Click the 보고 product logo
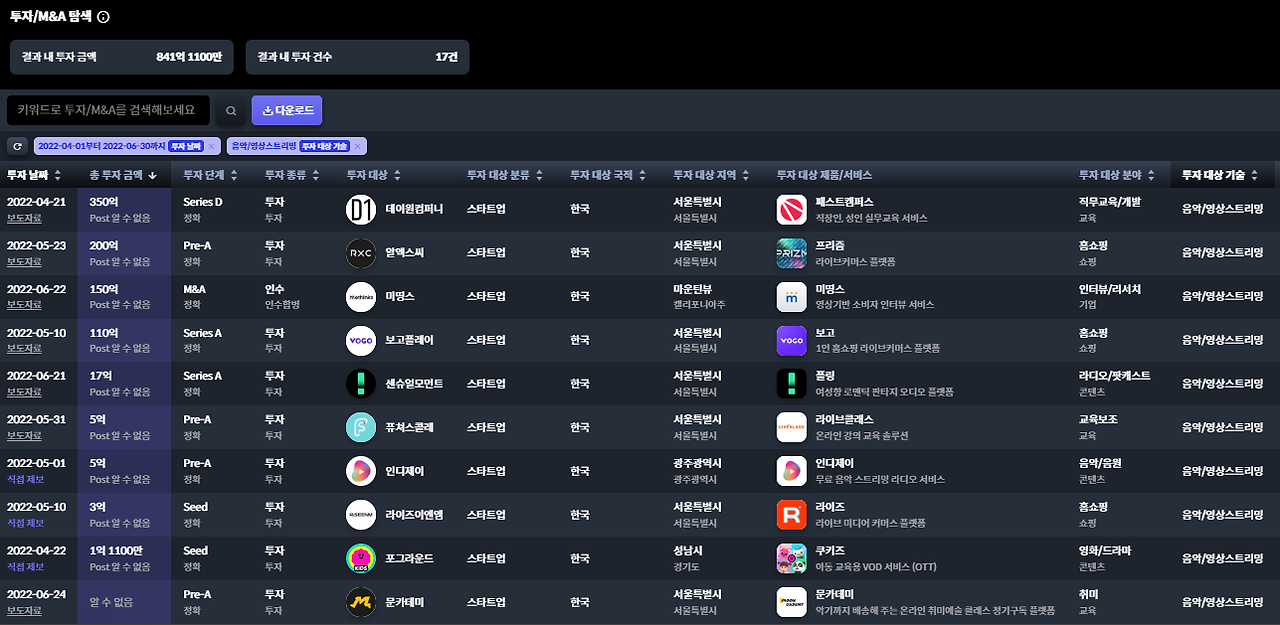1280x625 pixels. point(791,340)
